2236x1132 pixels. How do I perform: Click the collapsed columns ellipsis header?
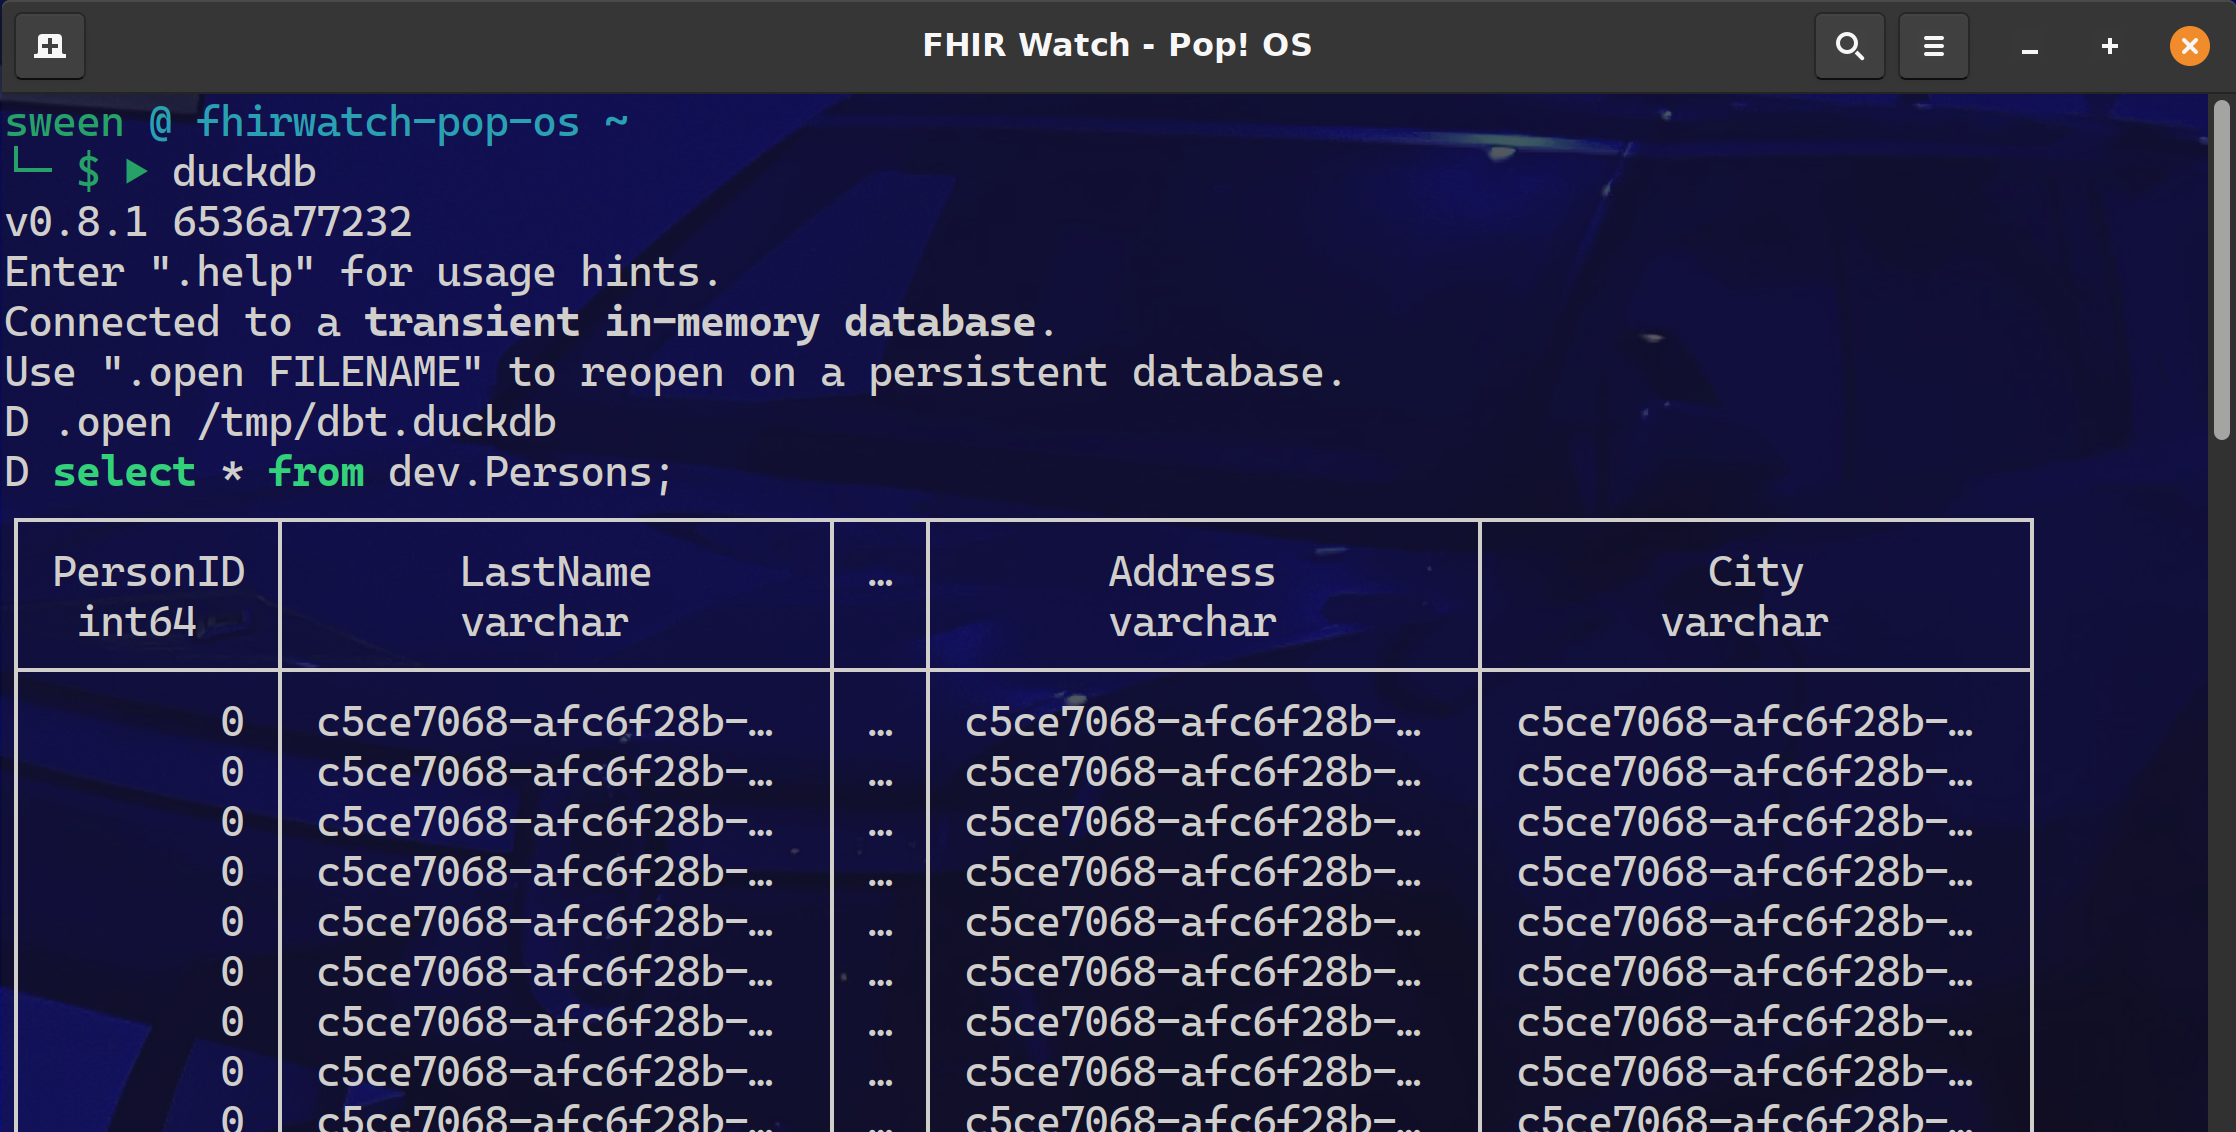880,578
